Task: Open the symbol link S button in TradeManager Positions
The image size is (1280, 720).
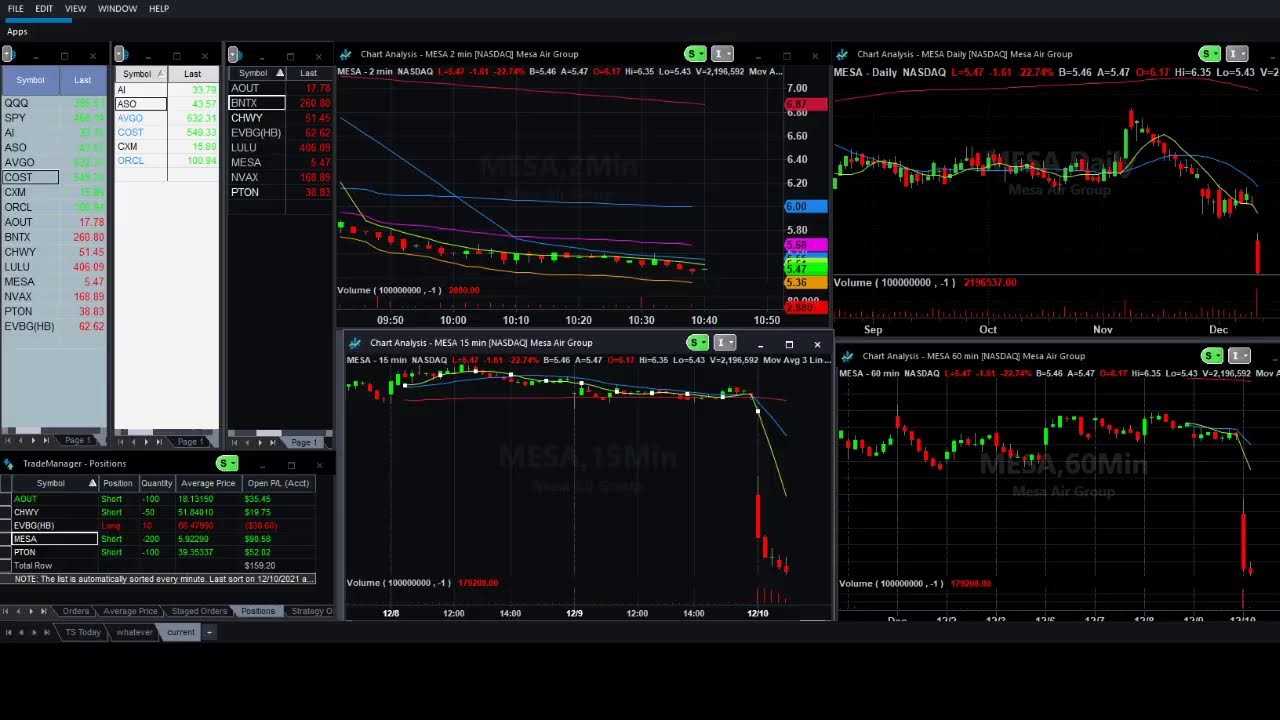Action: coord(227,463)
